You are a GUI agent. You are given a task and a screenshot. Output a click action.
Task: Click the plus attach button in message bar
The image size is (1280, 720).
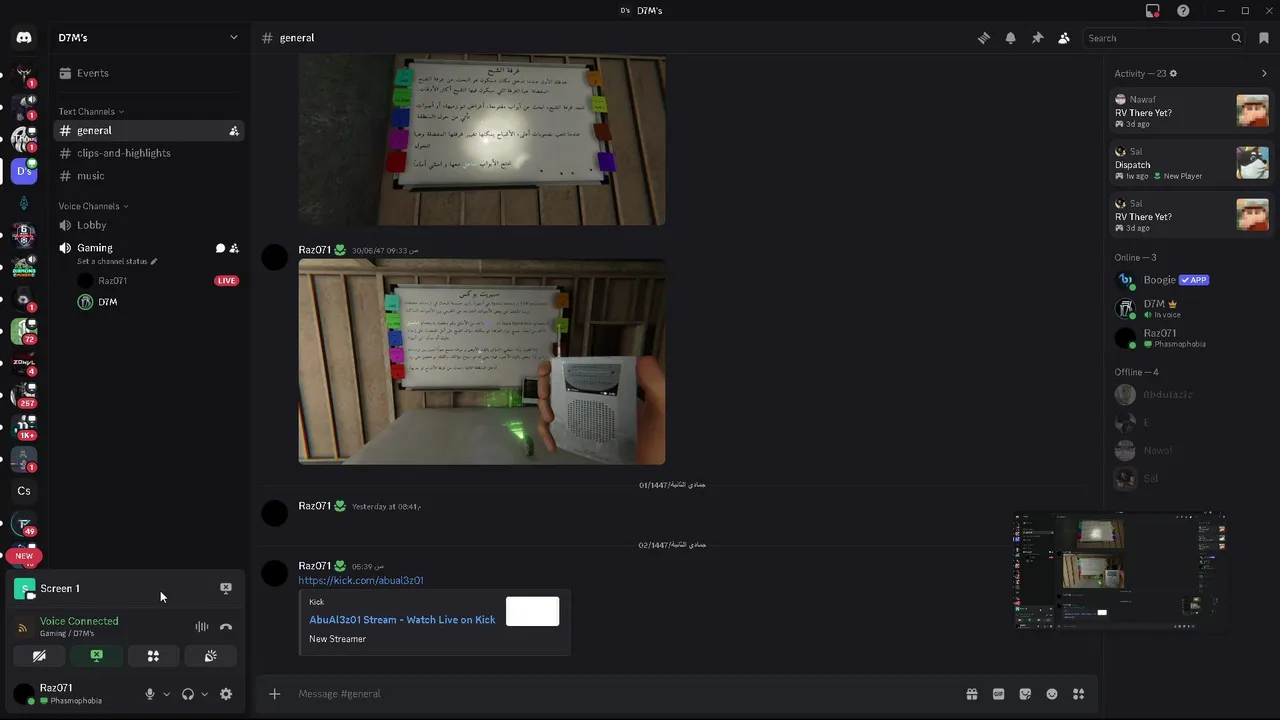[274, 694]
